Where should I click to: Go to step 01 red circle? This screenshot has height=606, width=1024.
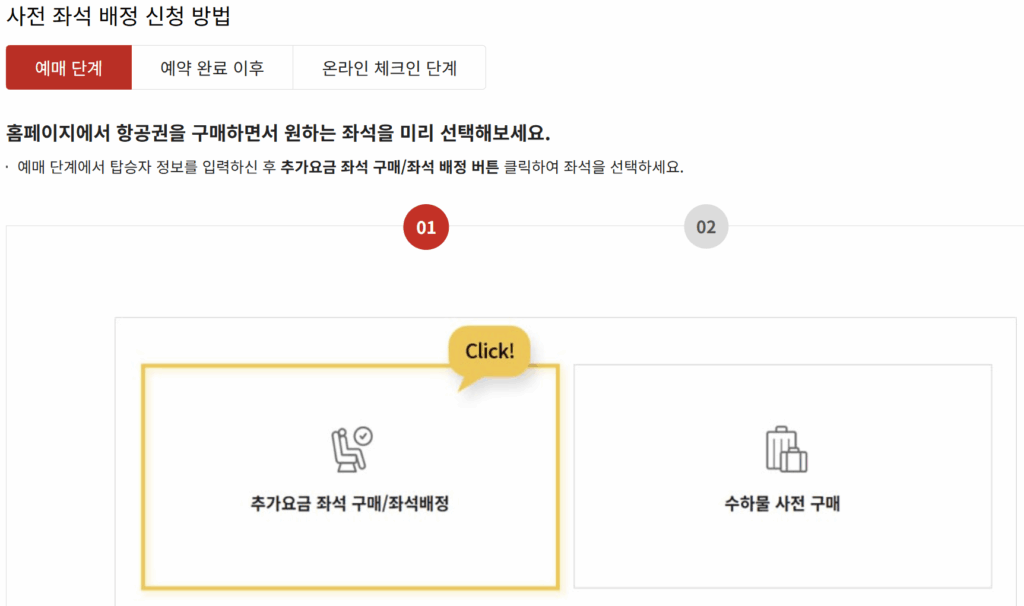[426, 227]
